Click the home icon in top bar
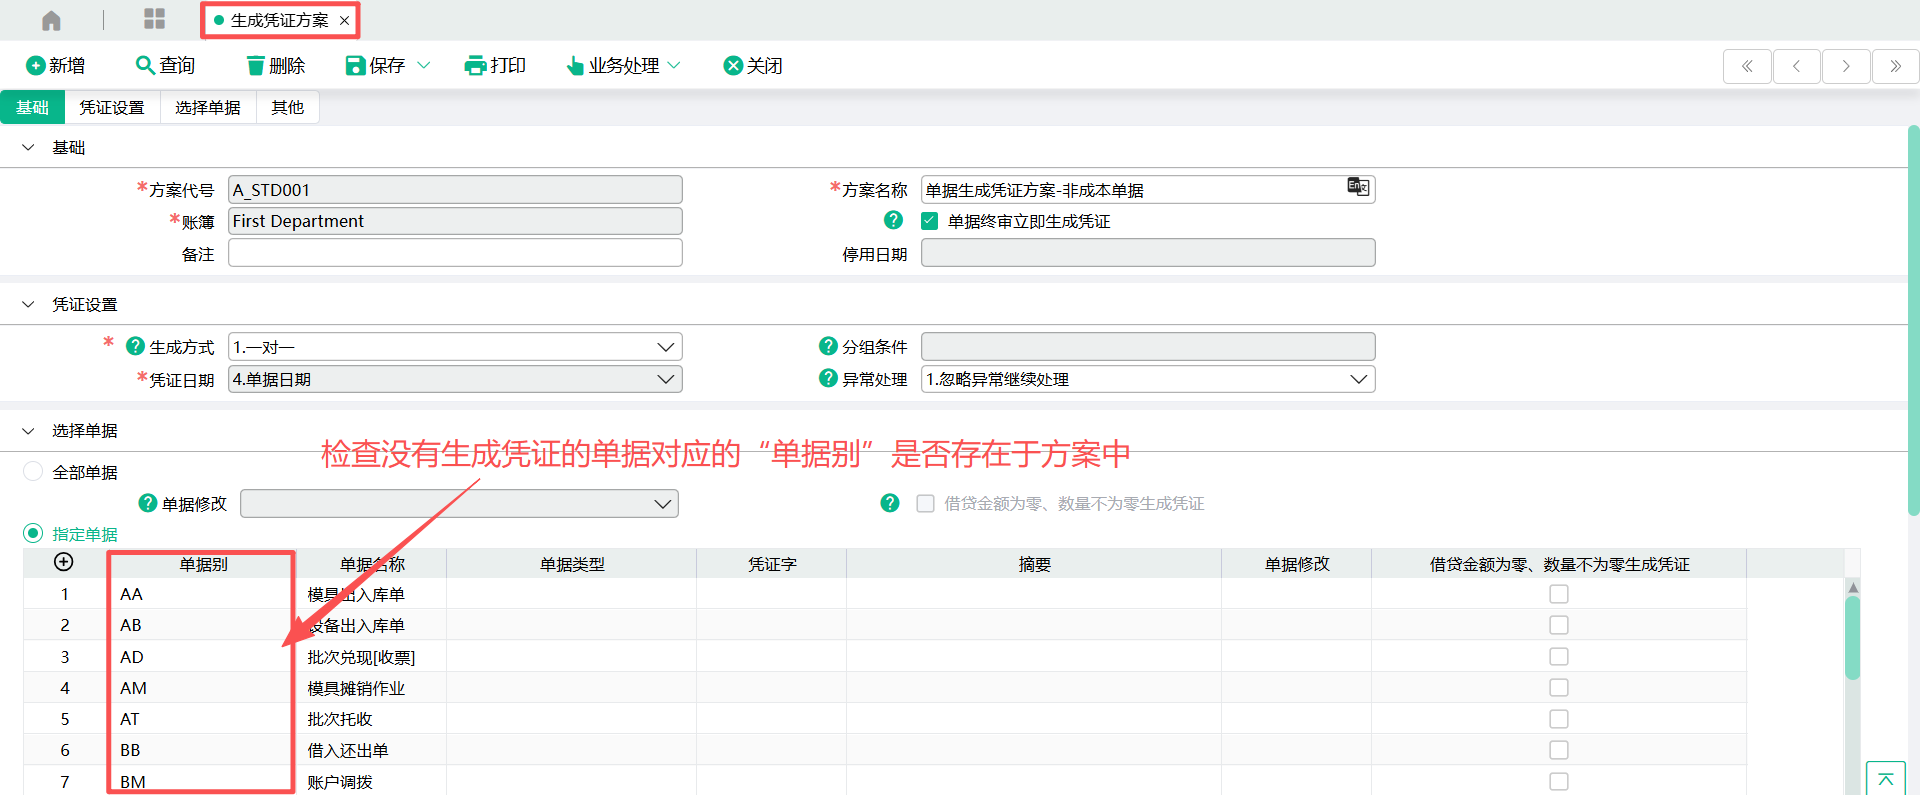The image size is (1920, 795). point(51,20)
